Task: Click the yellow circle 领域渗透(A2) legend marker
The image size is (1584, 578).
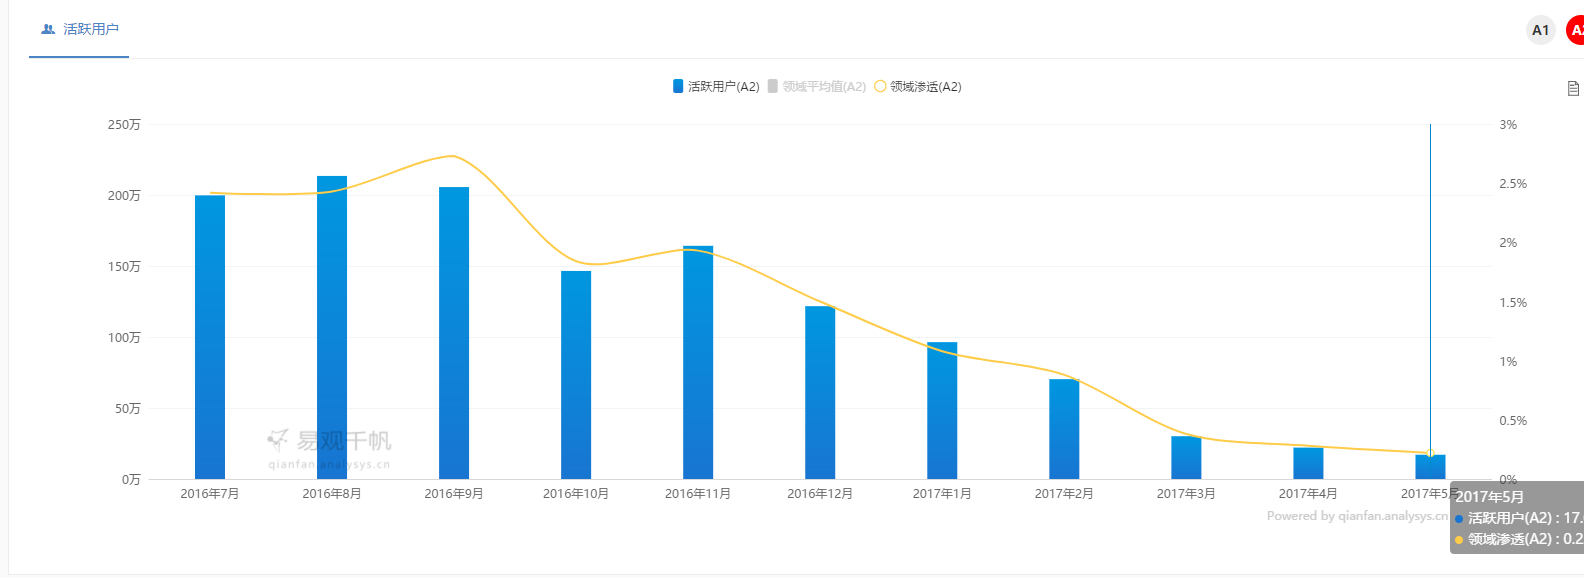Action: (880, 87)
